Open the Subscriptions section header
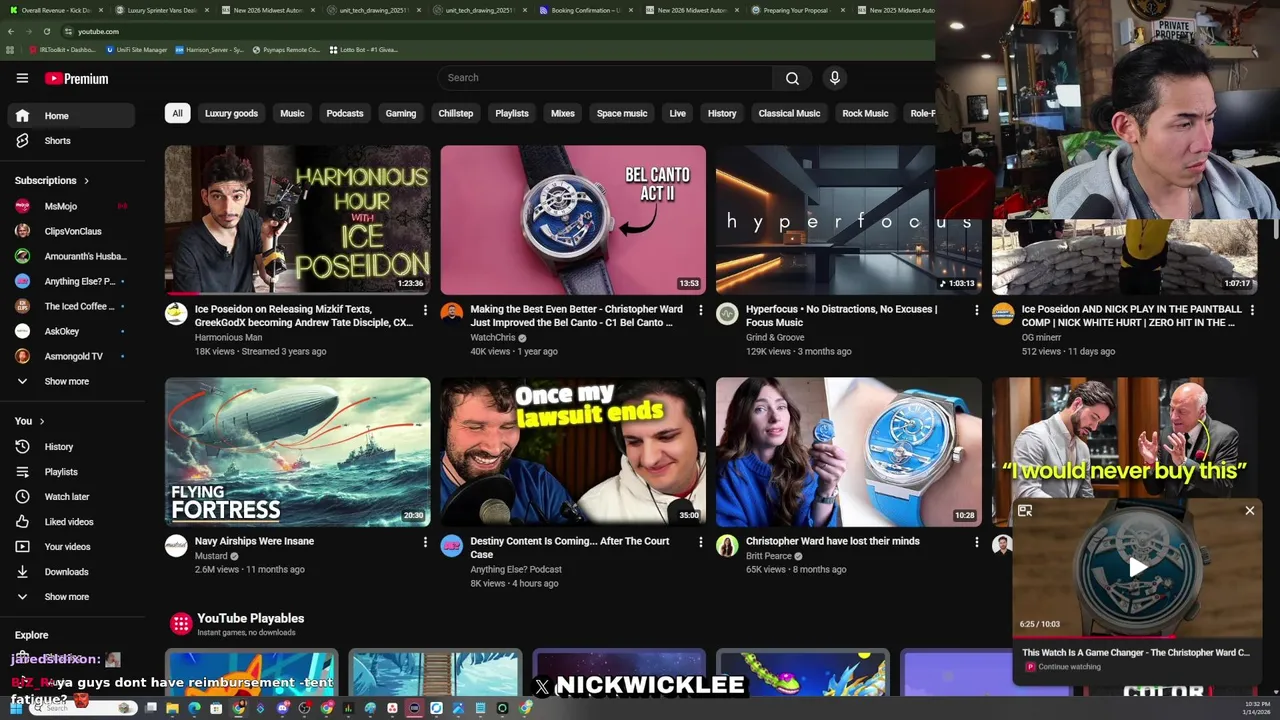 52,181
